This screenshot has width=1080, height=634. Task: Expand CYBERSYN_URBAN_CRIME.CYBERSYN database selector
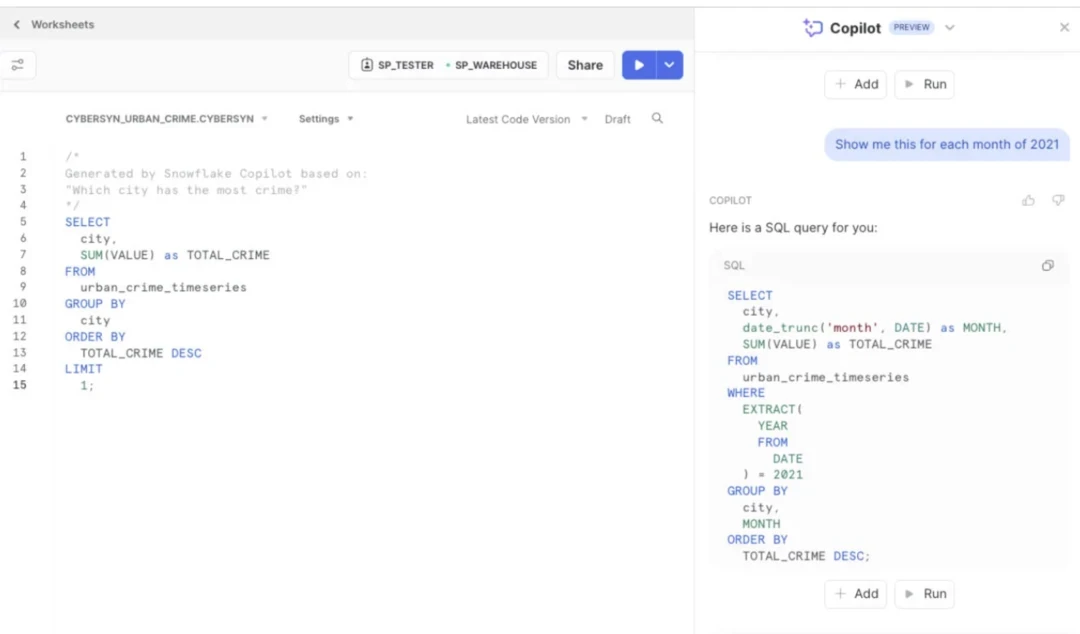(167, 119)
